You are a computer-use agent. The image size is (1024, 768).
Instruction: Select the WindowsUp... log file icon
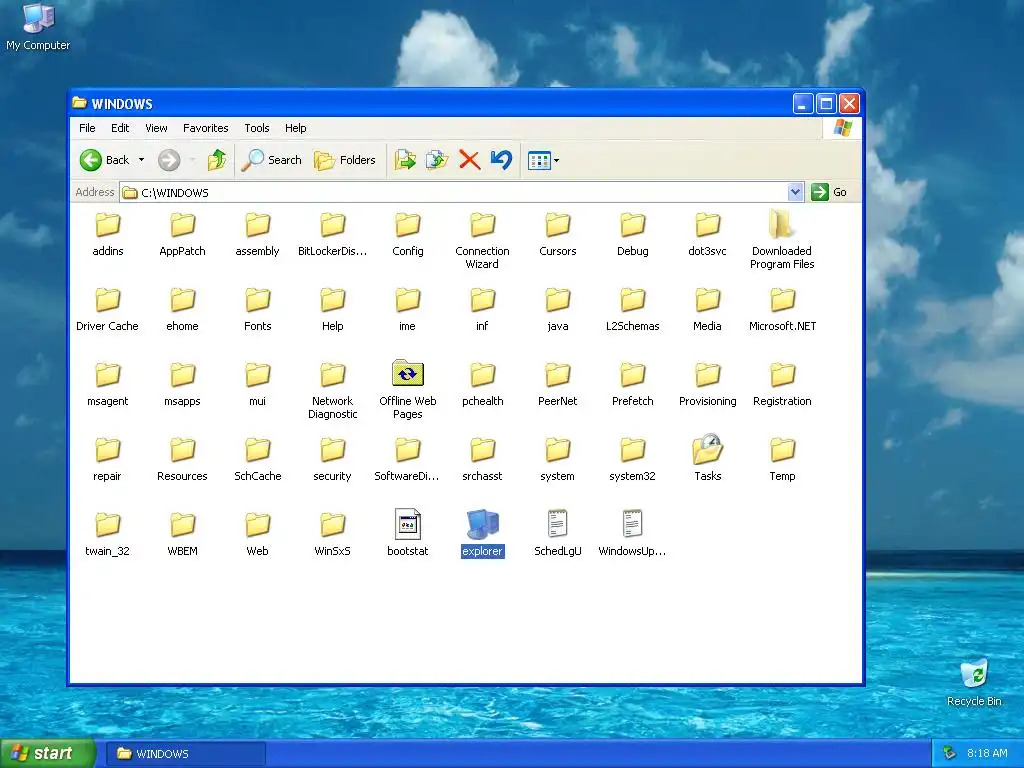632,524
